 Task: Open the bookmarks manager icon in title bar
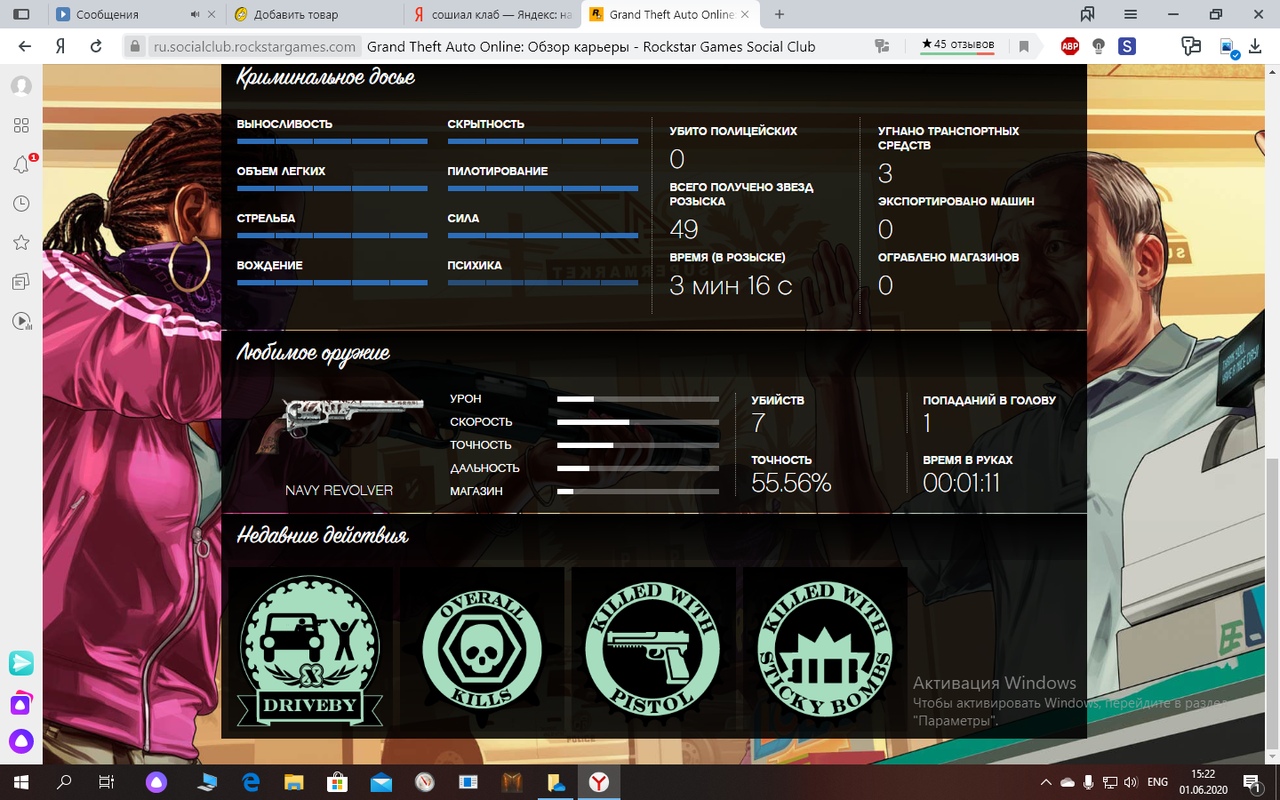coord(1087,15)
